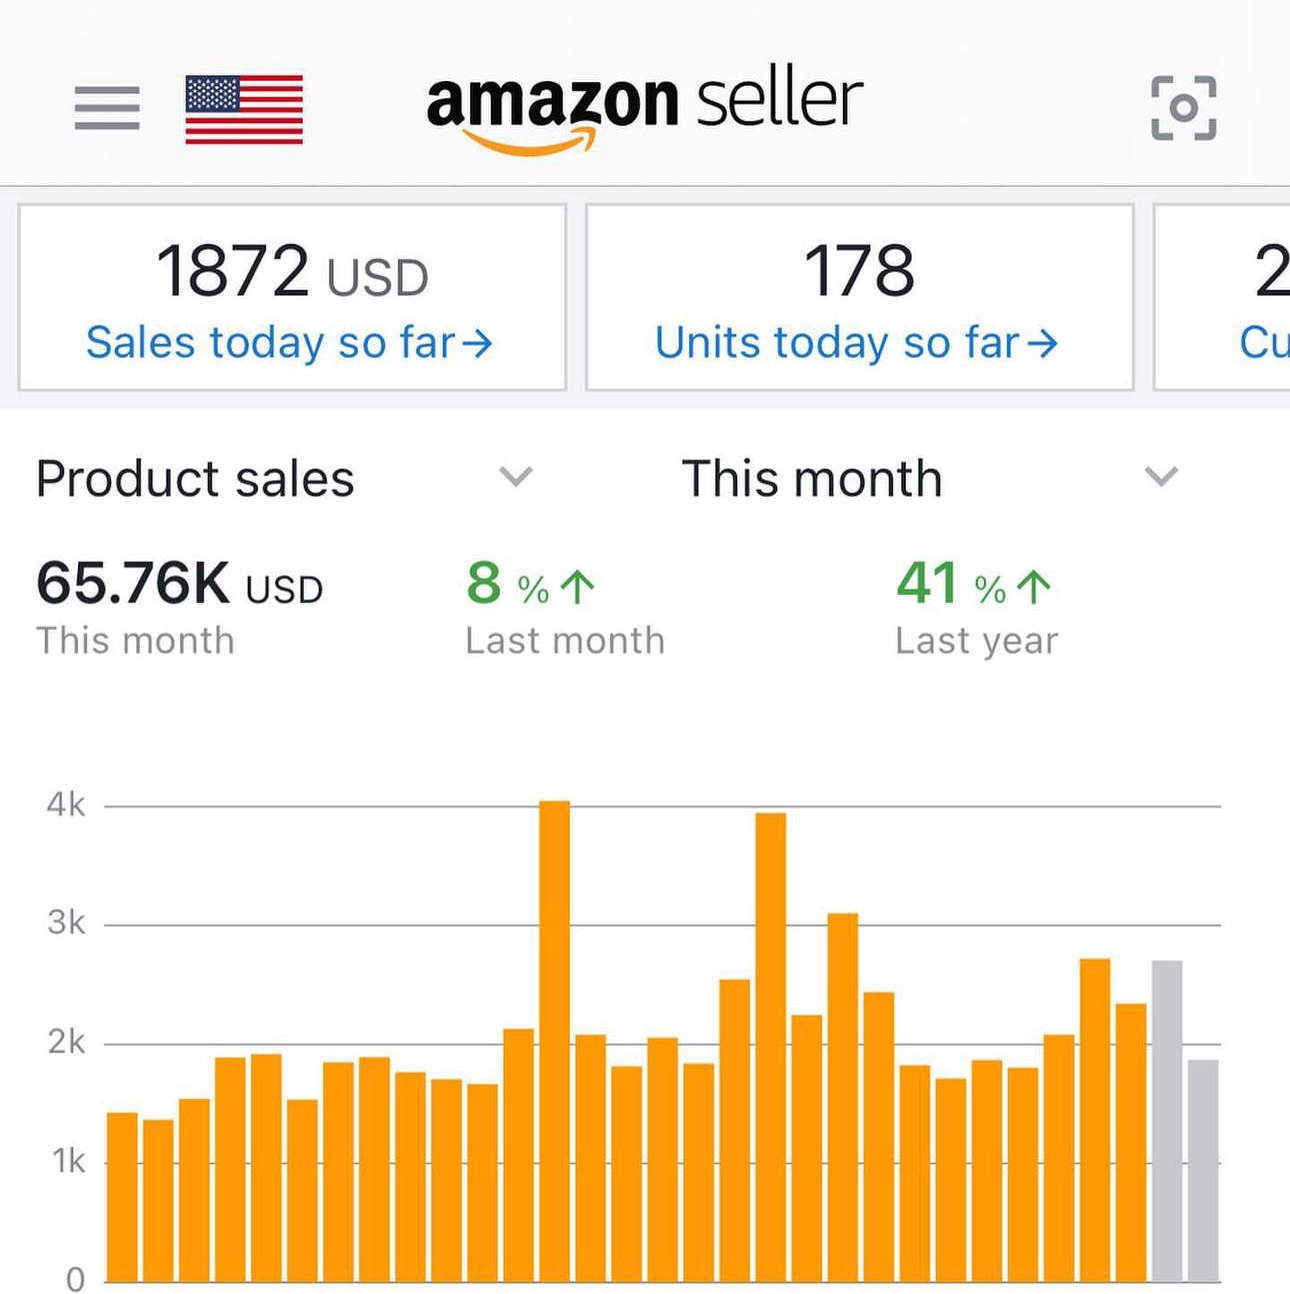1290x1294 pixels.
Task: Tap the tallest orange bar in chart
Action: point(554,1040)
